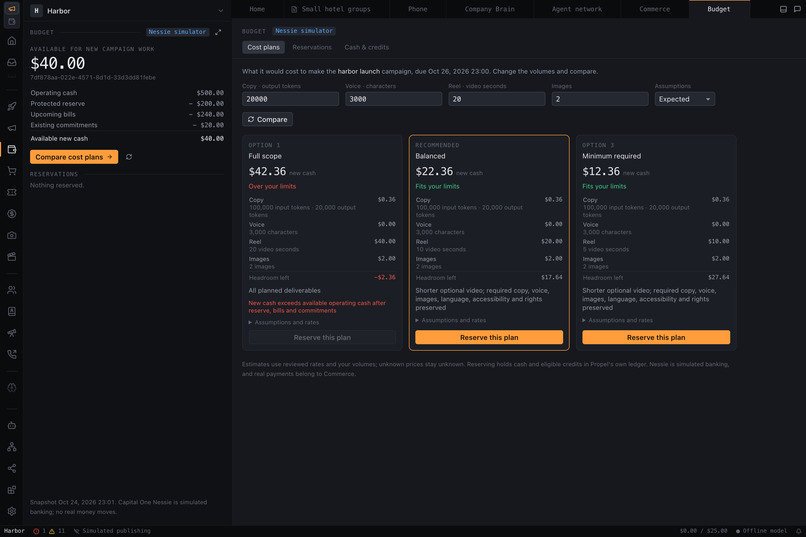806x537 pixels.
Task: Click the Nessie simulator badge in main header
Action: point(304,31)
